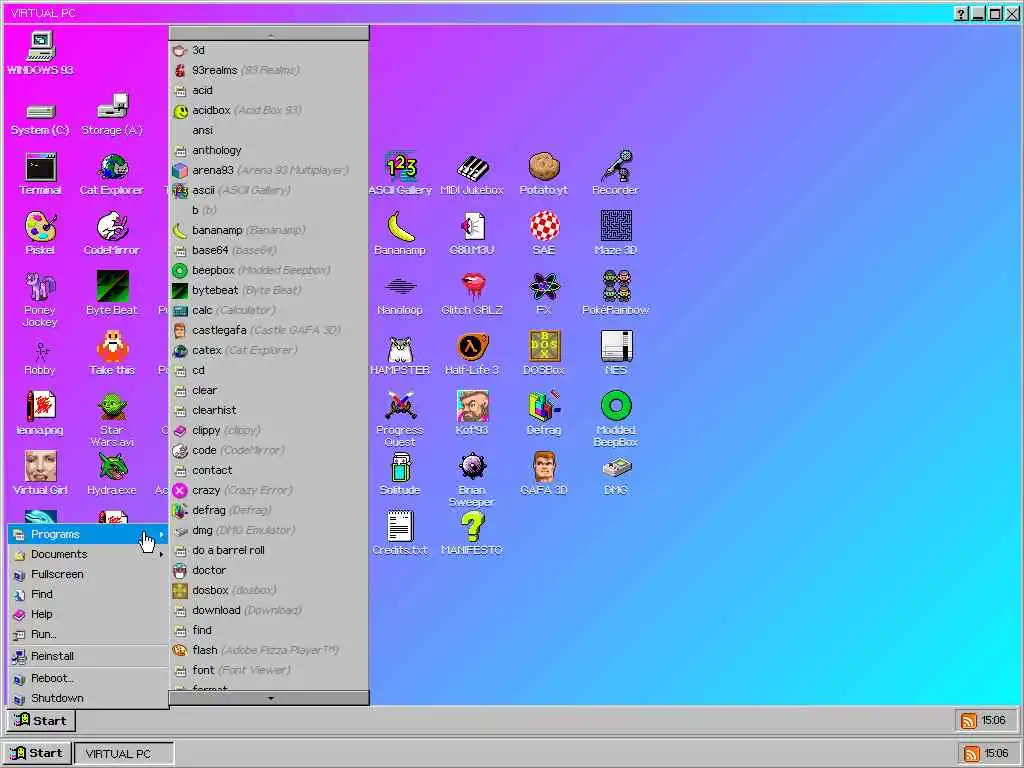Launch flash (Adobe Pizza Player) entry

tap(268, 650)
